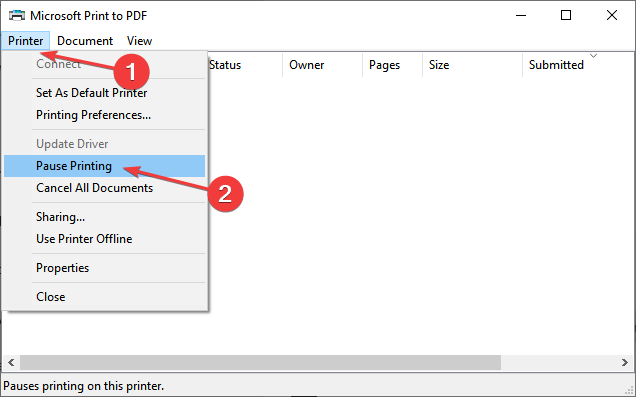Image resolution: width=636 pixels, height=397 pixels.
Task: Open Printing Preferences... entry
Action: click(105, 115)
